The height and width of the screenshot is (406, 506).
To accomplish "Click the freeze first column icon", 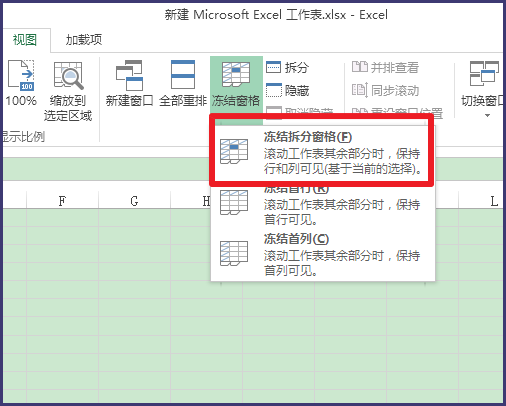I will coord(234,254).
